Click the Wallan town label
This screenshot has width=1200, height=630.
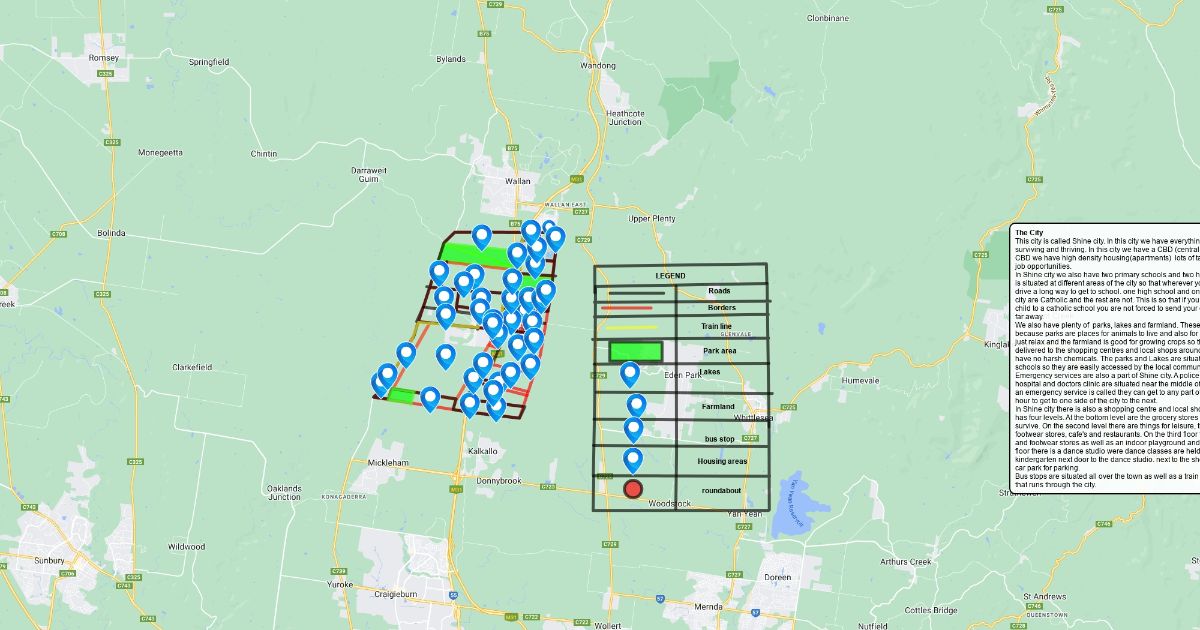point(517,181)
